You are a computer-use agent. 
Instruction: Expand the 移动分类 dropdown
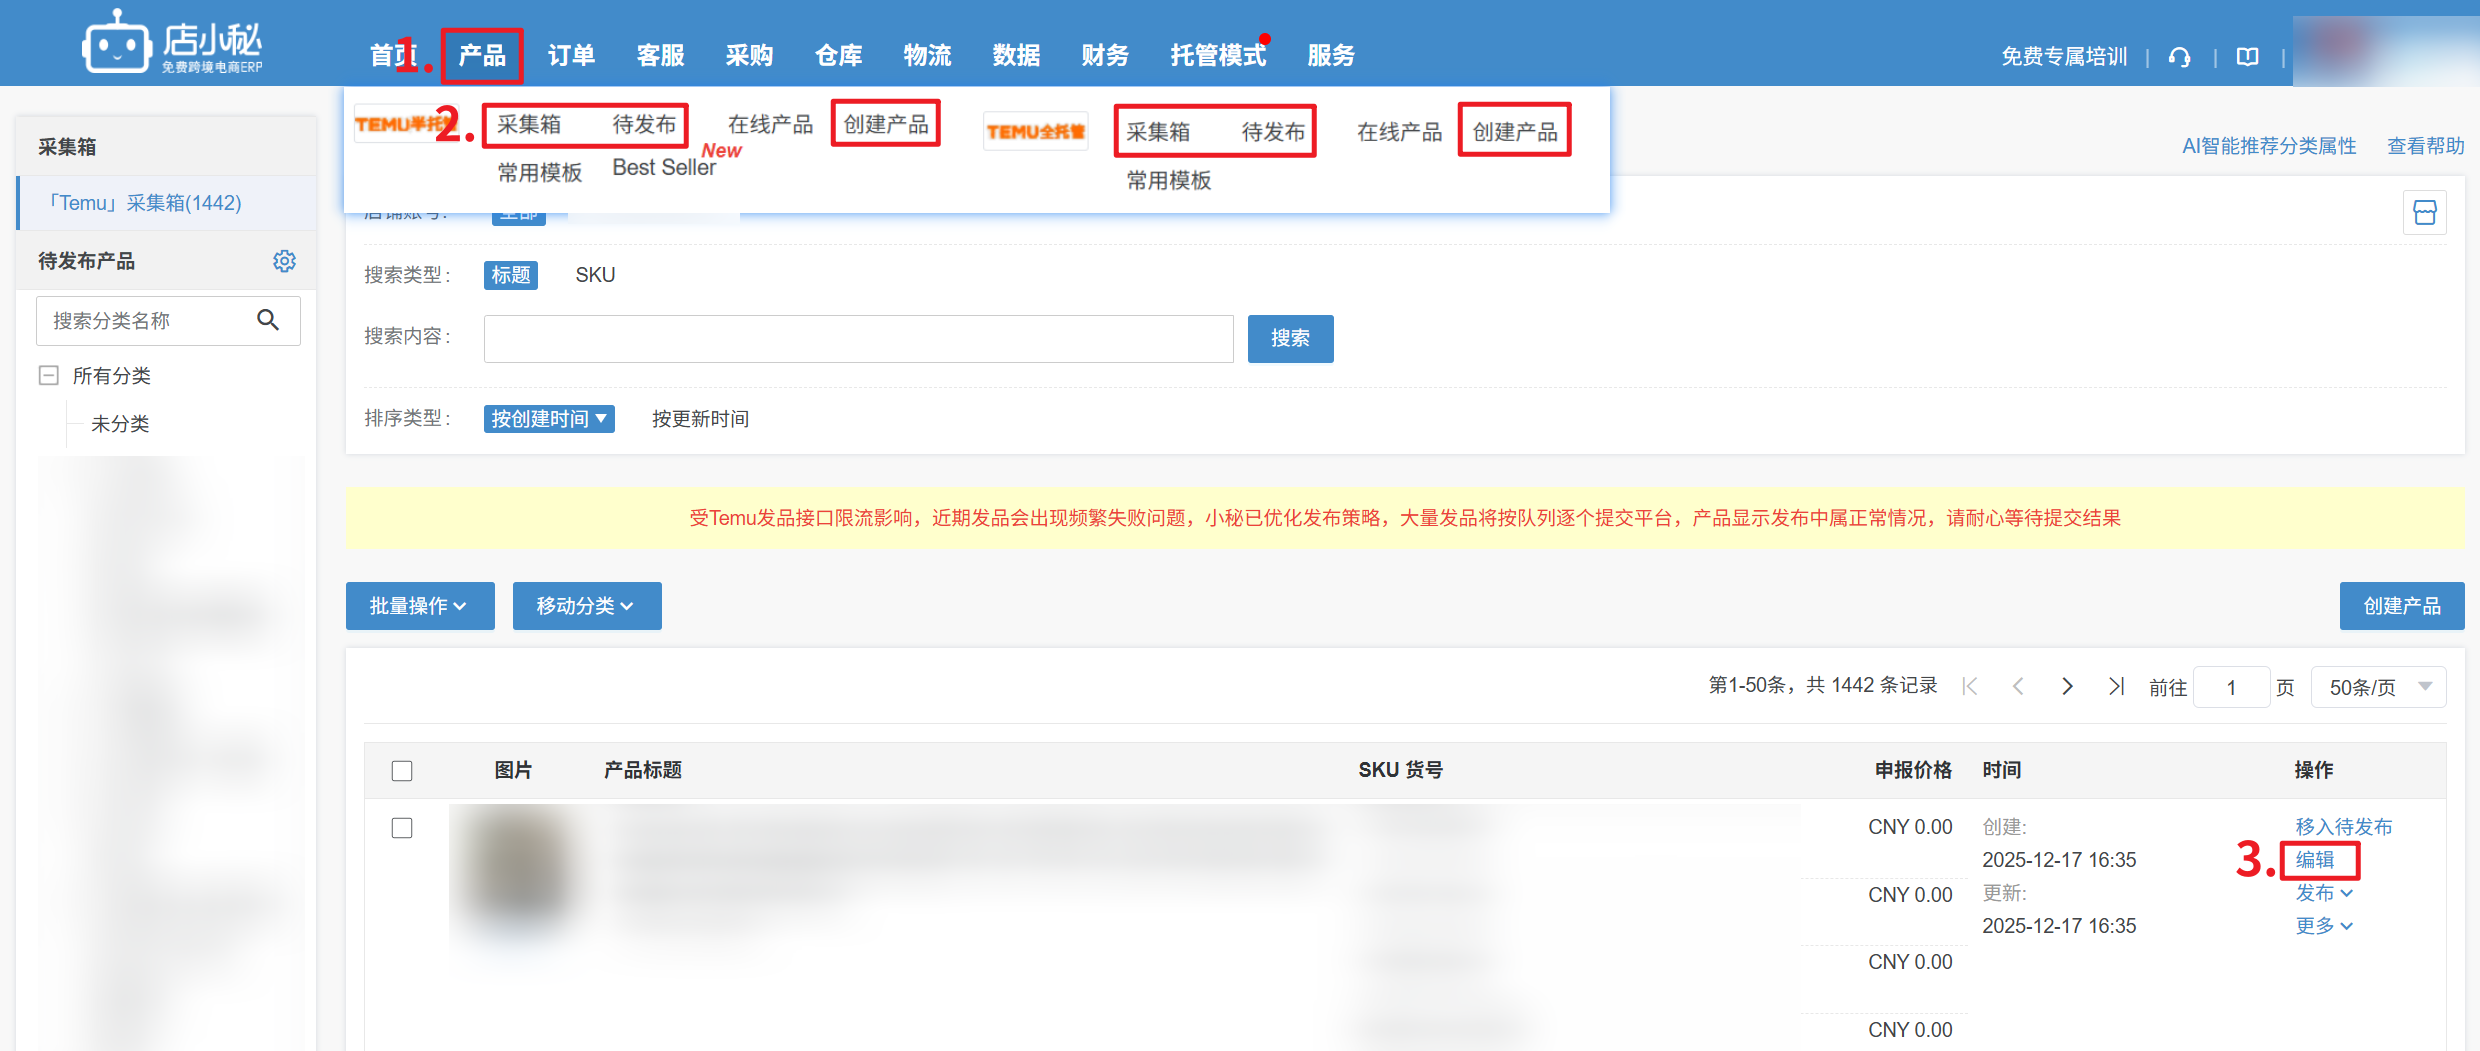point(586,606)
